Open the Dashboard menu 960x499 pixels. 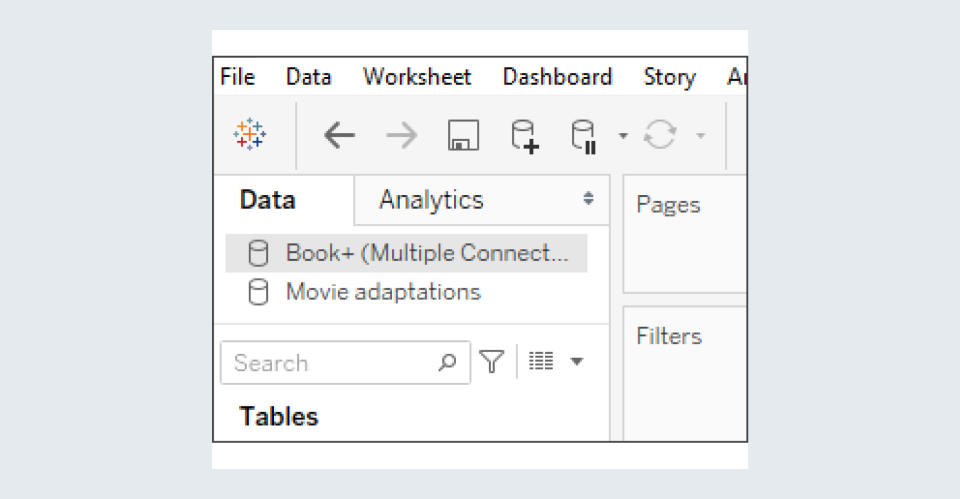[557, 77]
